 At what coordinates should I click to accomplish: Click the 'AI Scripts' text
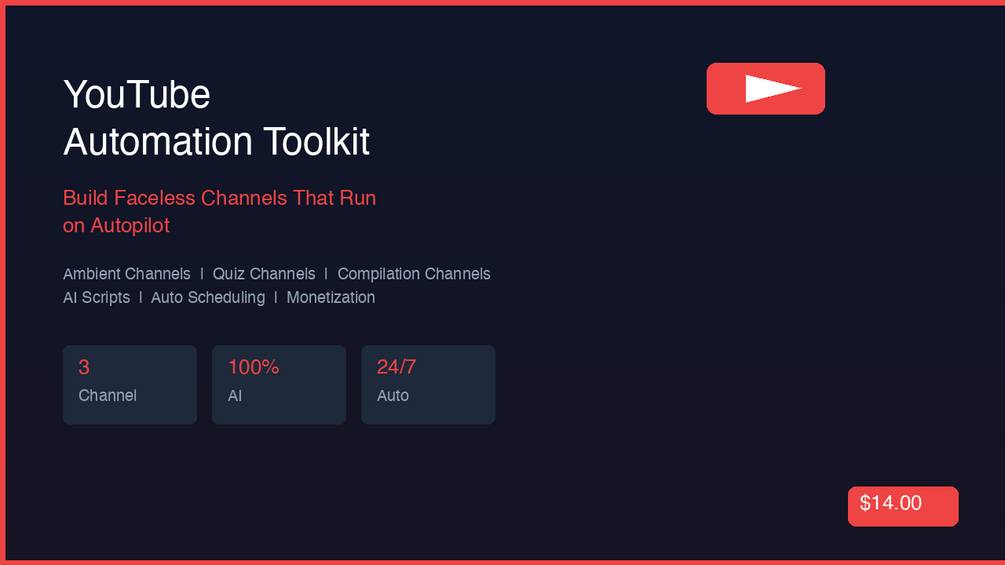[96, 297]
